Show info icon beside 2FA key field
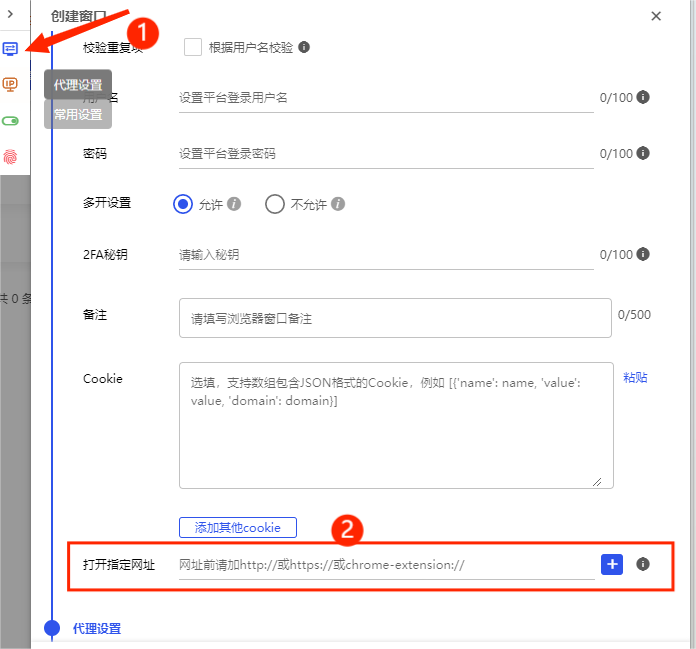This screenshot has width=696, height=649. pyautogui.click(x=643, y=254)
